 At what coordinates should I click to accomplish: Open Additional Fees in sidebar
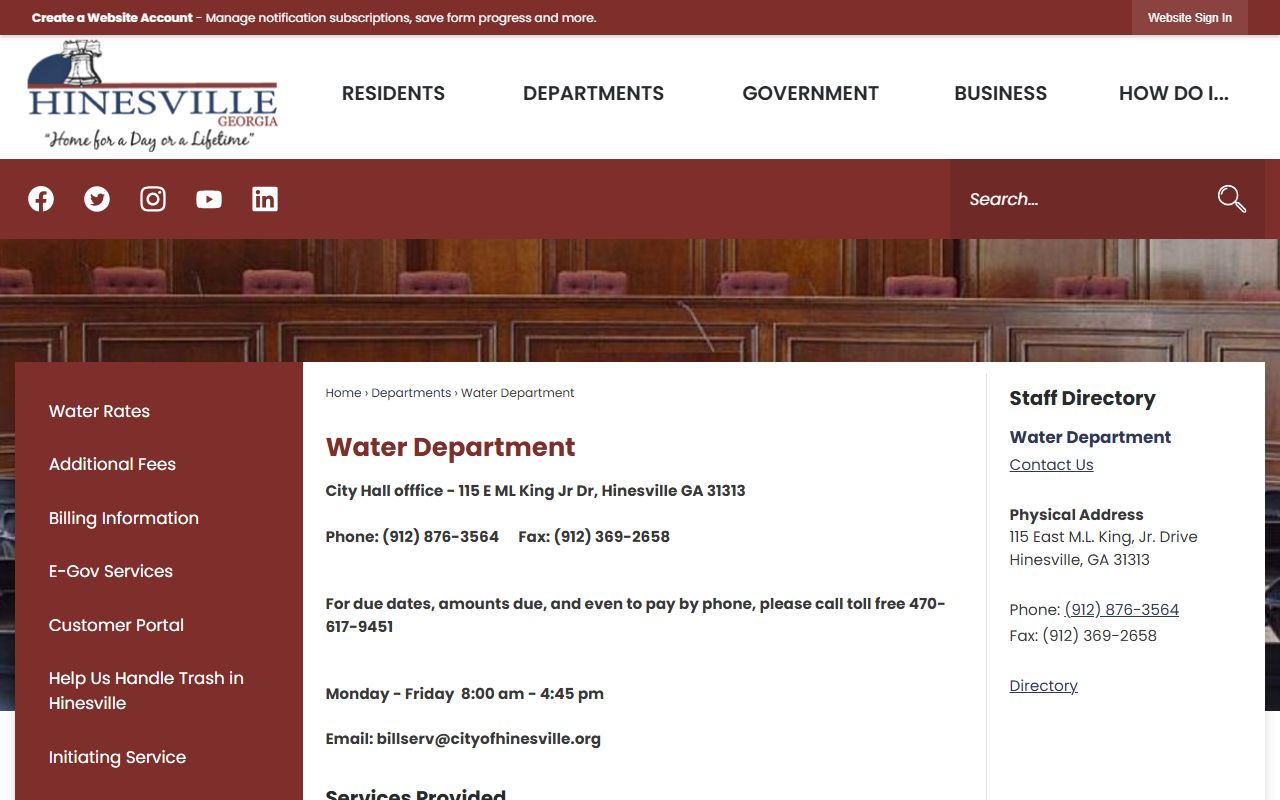click(x=112, y=464)
